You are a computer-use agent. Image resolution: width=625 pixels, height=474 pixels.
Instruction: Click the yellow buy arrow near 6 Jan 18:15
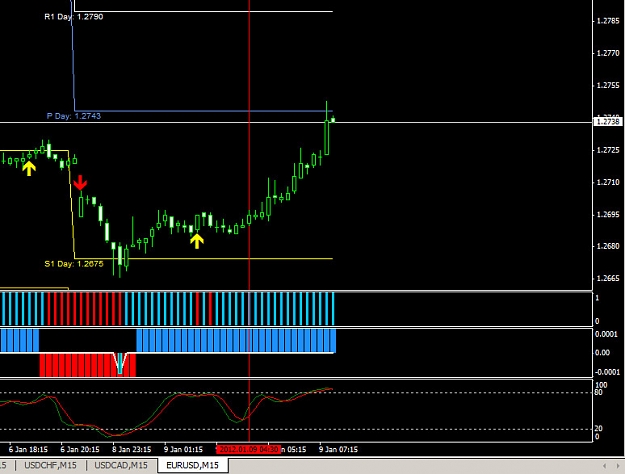tap(29, 168)
